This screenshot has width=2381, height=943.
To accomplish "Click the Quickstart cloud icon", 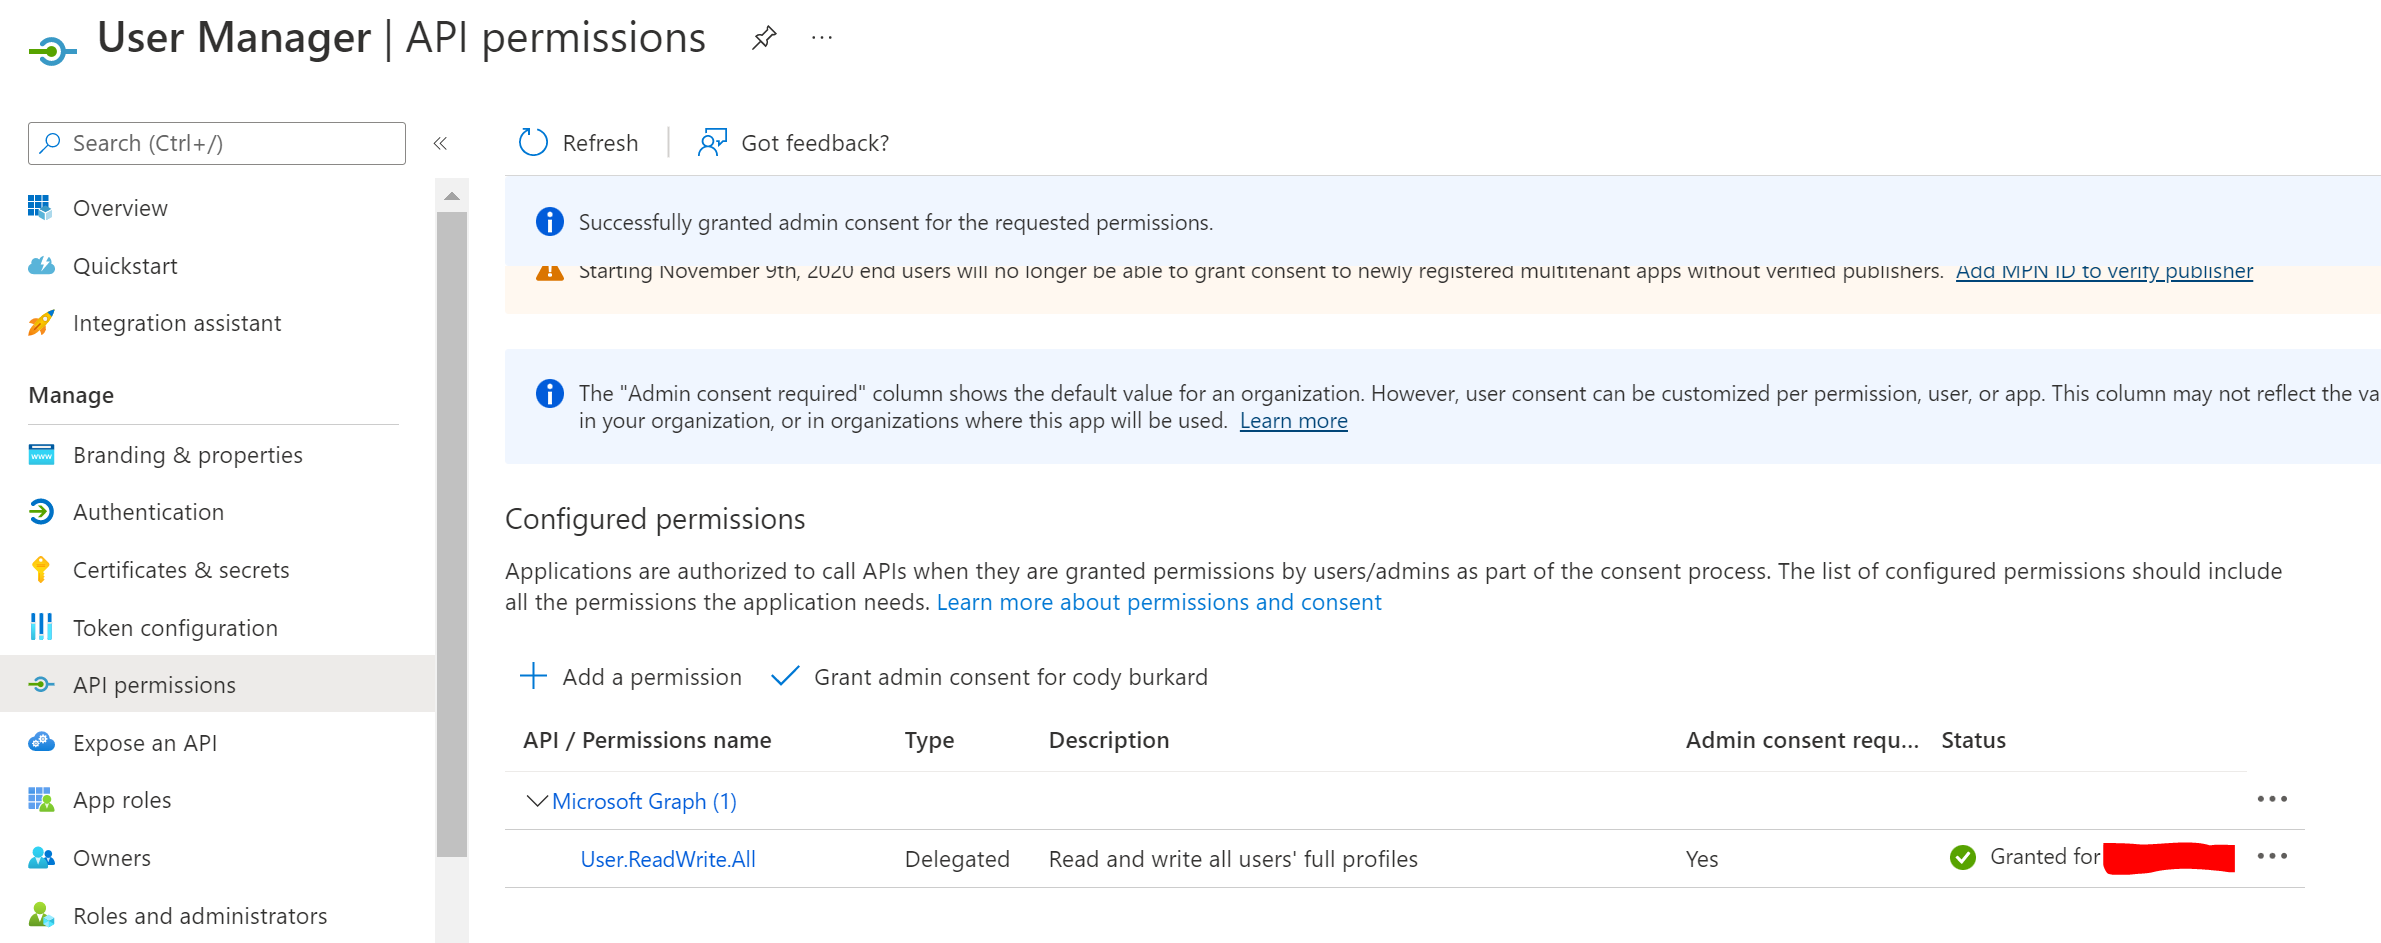I will [x=41, y=265].
